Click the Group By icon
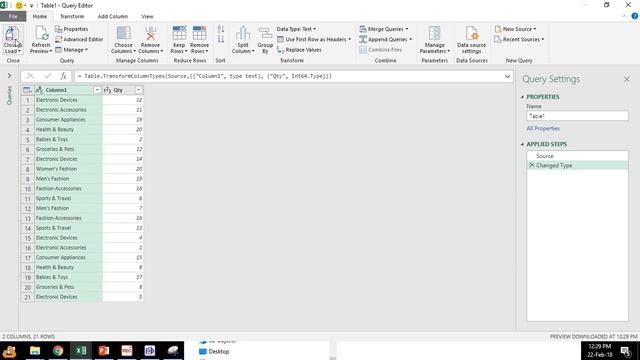640x360 pixels. click(x=265, y=34)
